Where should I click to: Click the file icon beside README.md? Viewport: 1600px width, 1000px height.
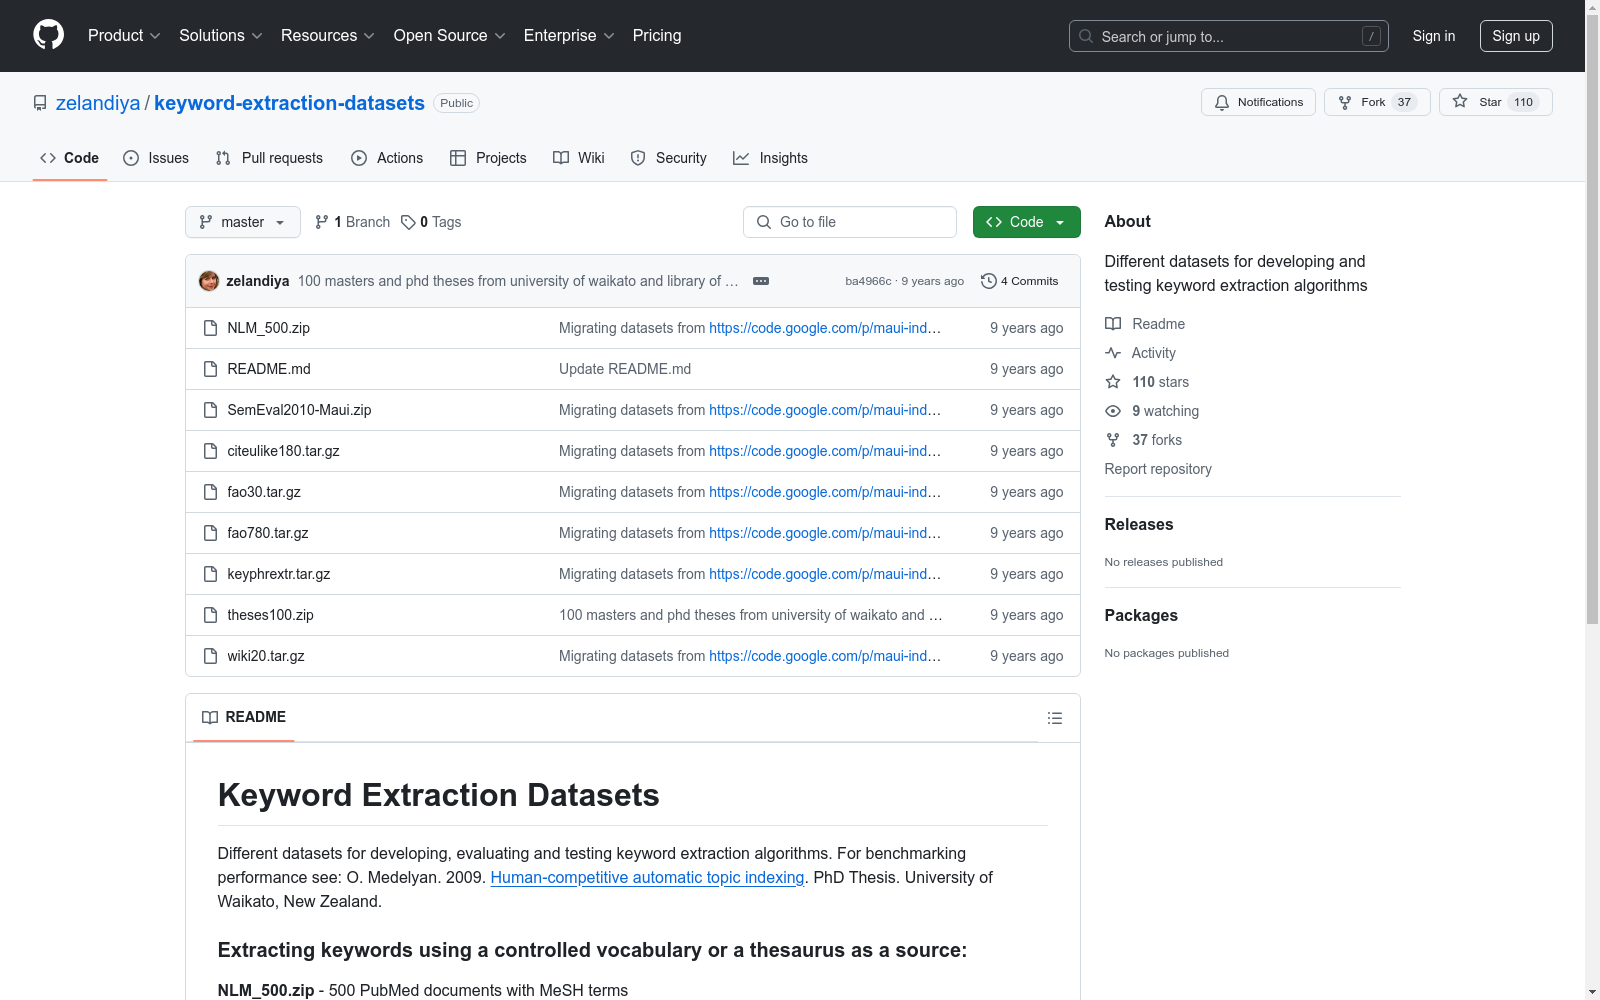pyautogui.click(x=210, y=369)
